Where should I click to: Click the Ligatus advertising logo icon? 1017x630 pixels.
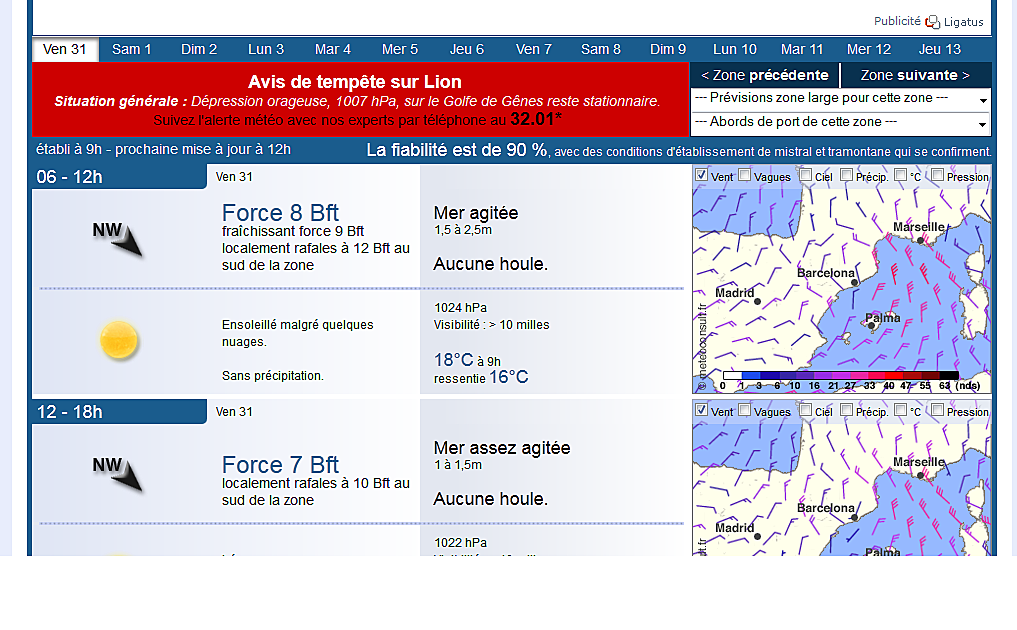[932, 22]
